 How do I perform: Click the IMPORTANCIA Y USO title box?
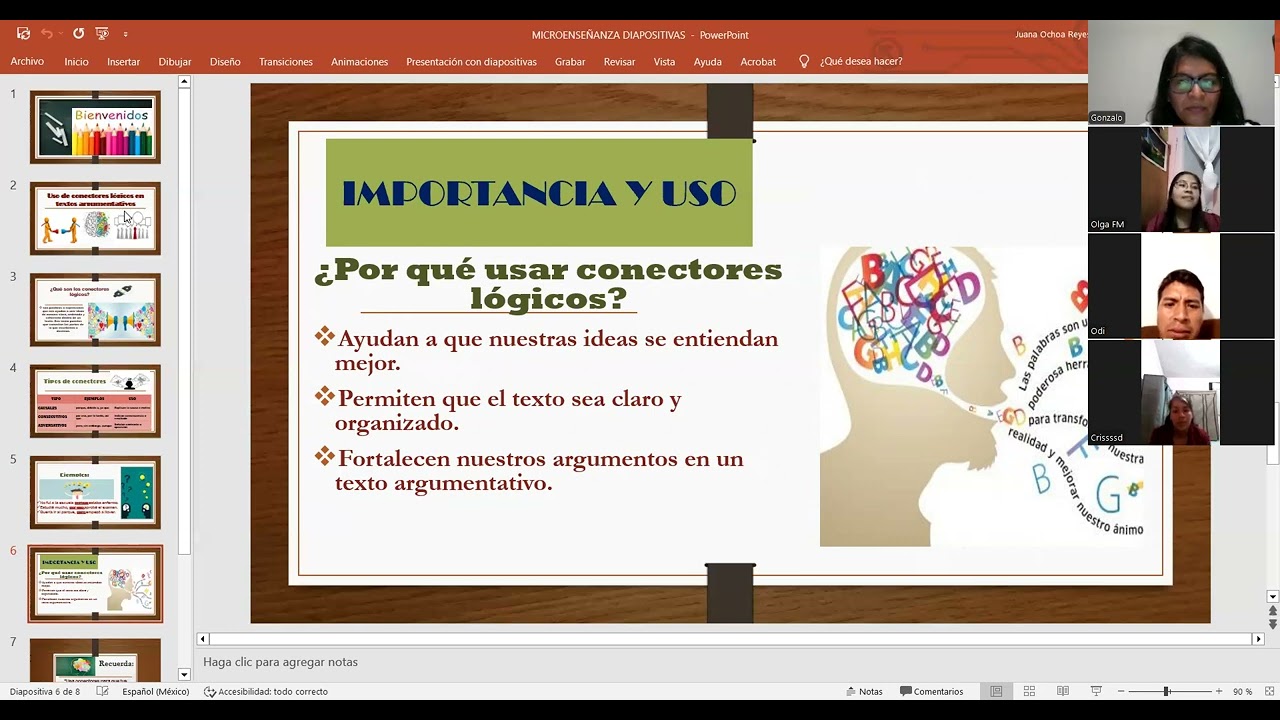tap(539, 192)
